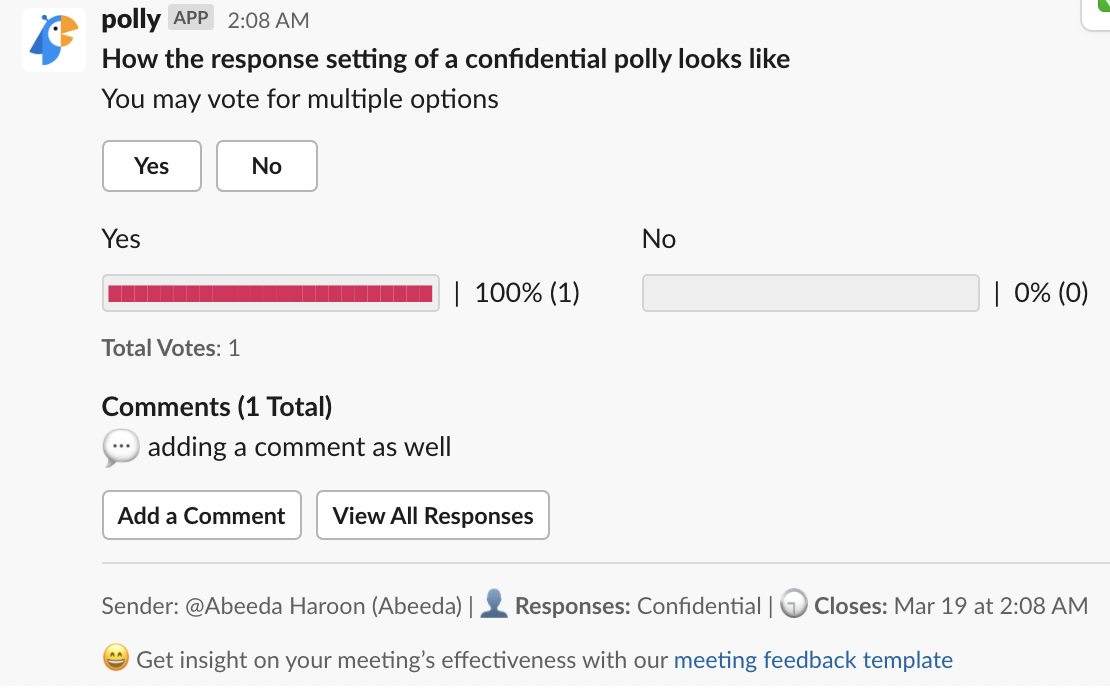Click the grinning emoji beside the template tip
This screenshot has width=1110, height=692.
pos(114,659)
